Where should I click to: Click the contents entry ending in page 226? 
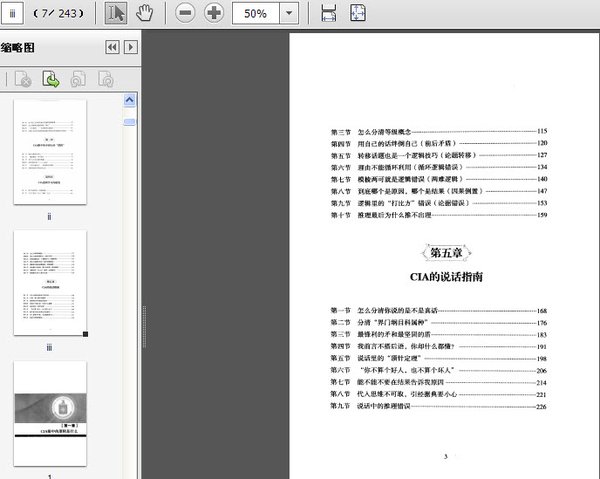point(439,406)
